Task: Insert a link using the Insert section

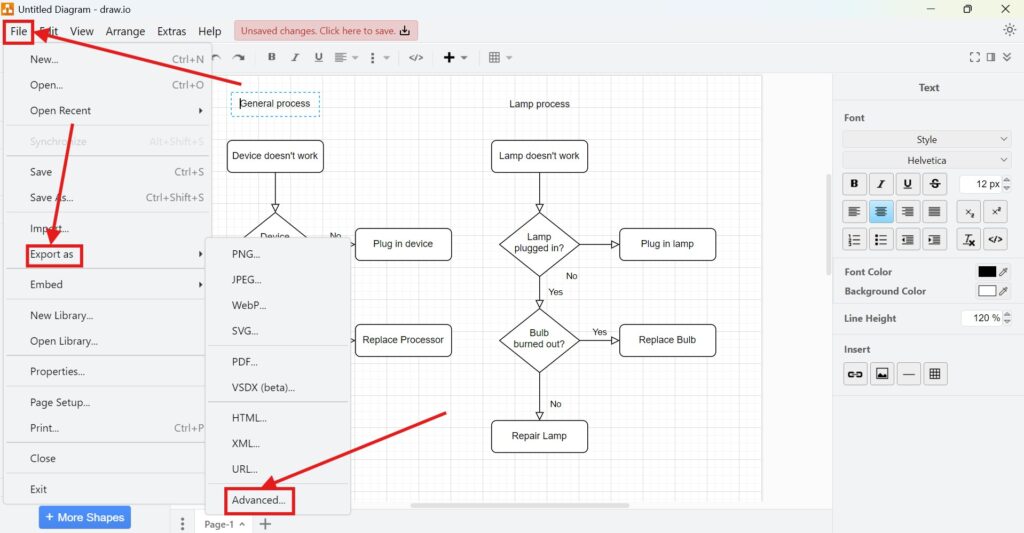Action: pos(854,374)
